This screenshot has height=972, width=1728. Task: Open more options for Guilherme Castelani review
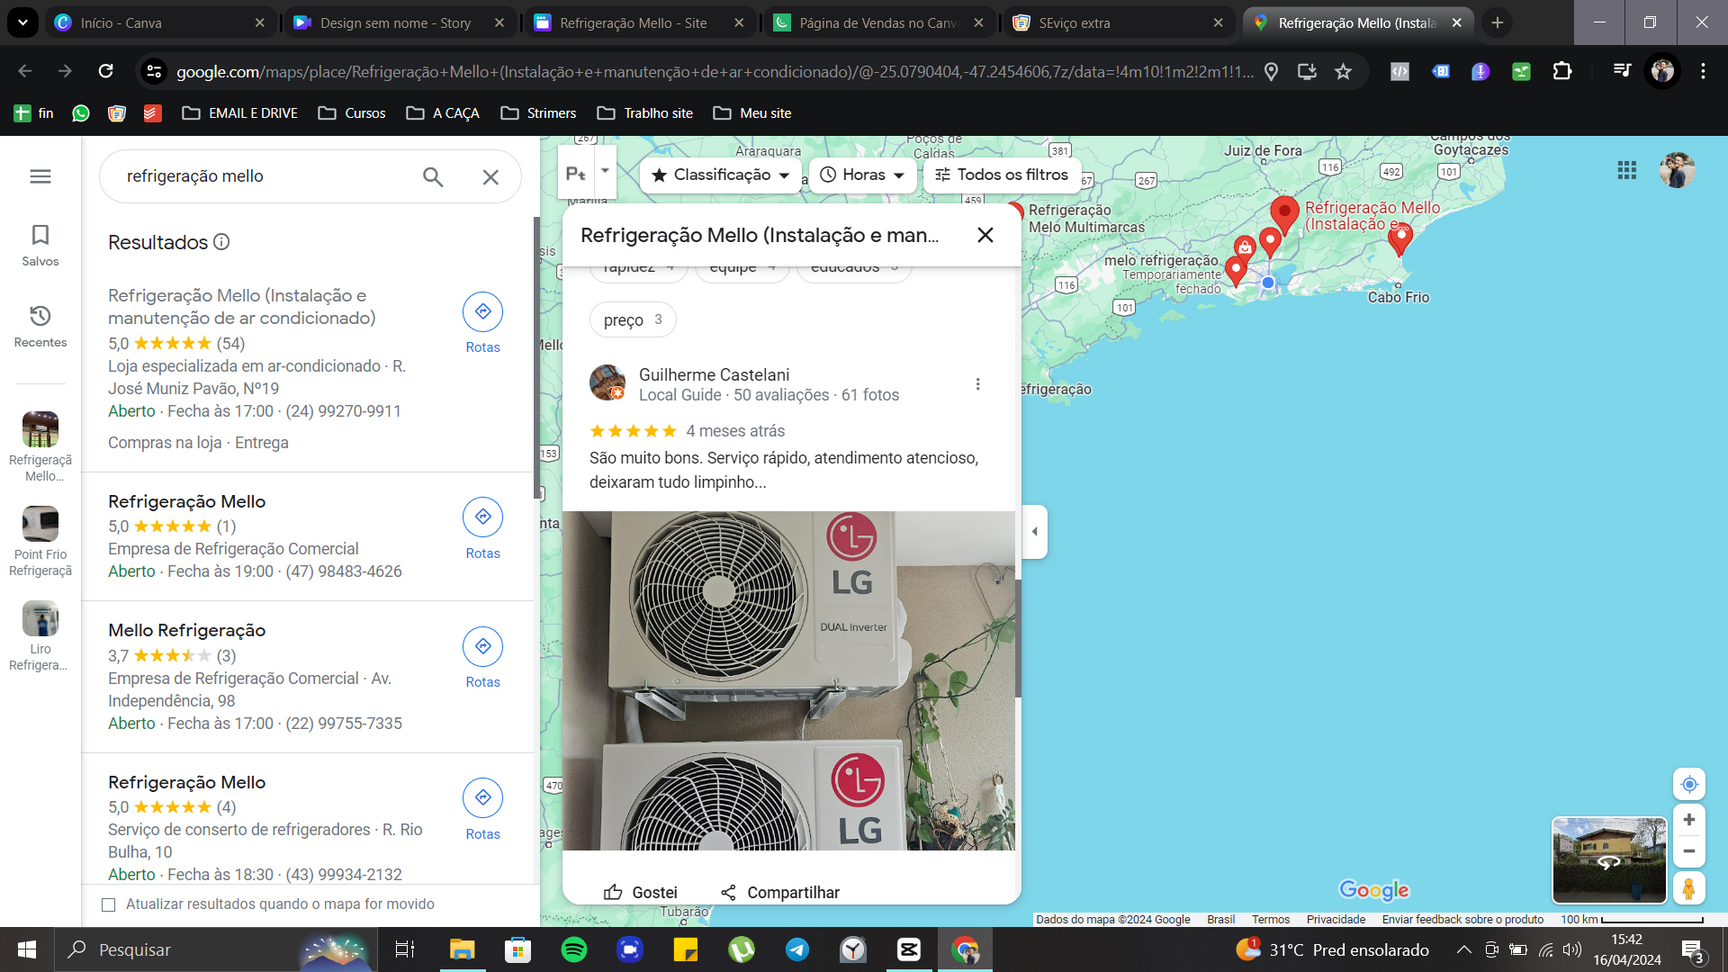[978, 384]
